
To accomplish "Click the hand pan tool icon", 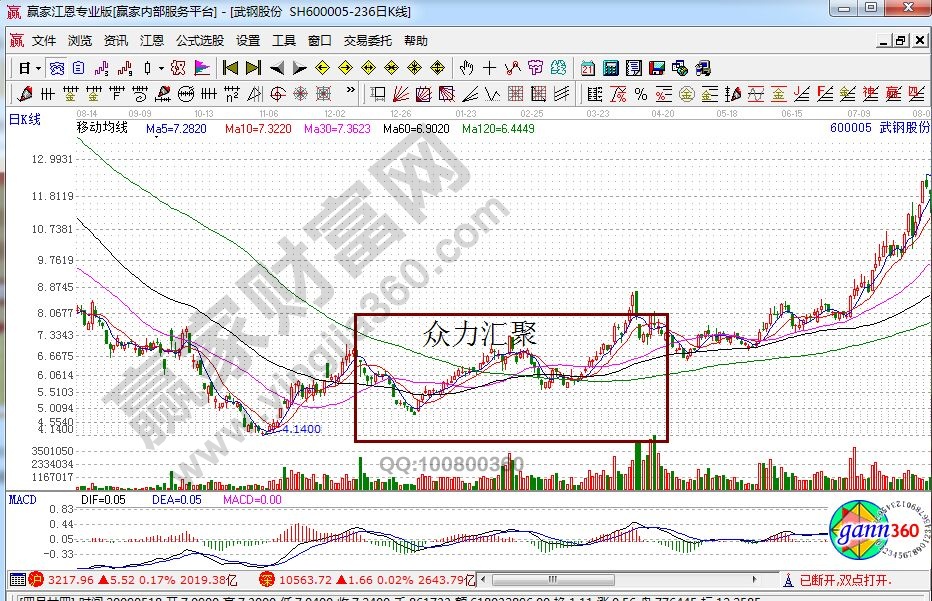I will click(466, 68).
